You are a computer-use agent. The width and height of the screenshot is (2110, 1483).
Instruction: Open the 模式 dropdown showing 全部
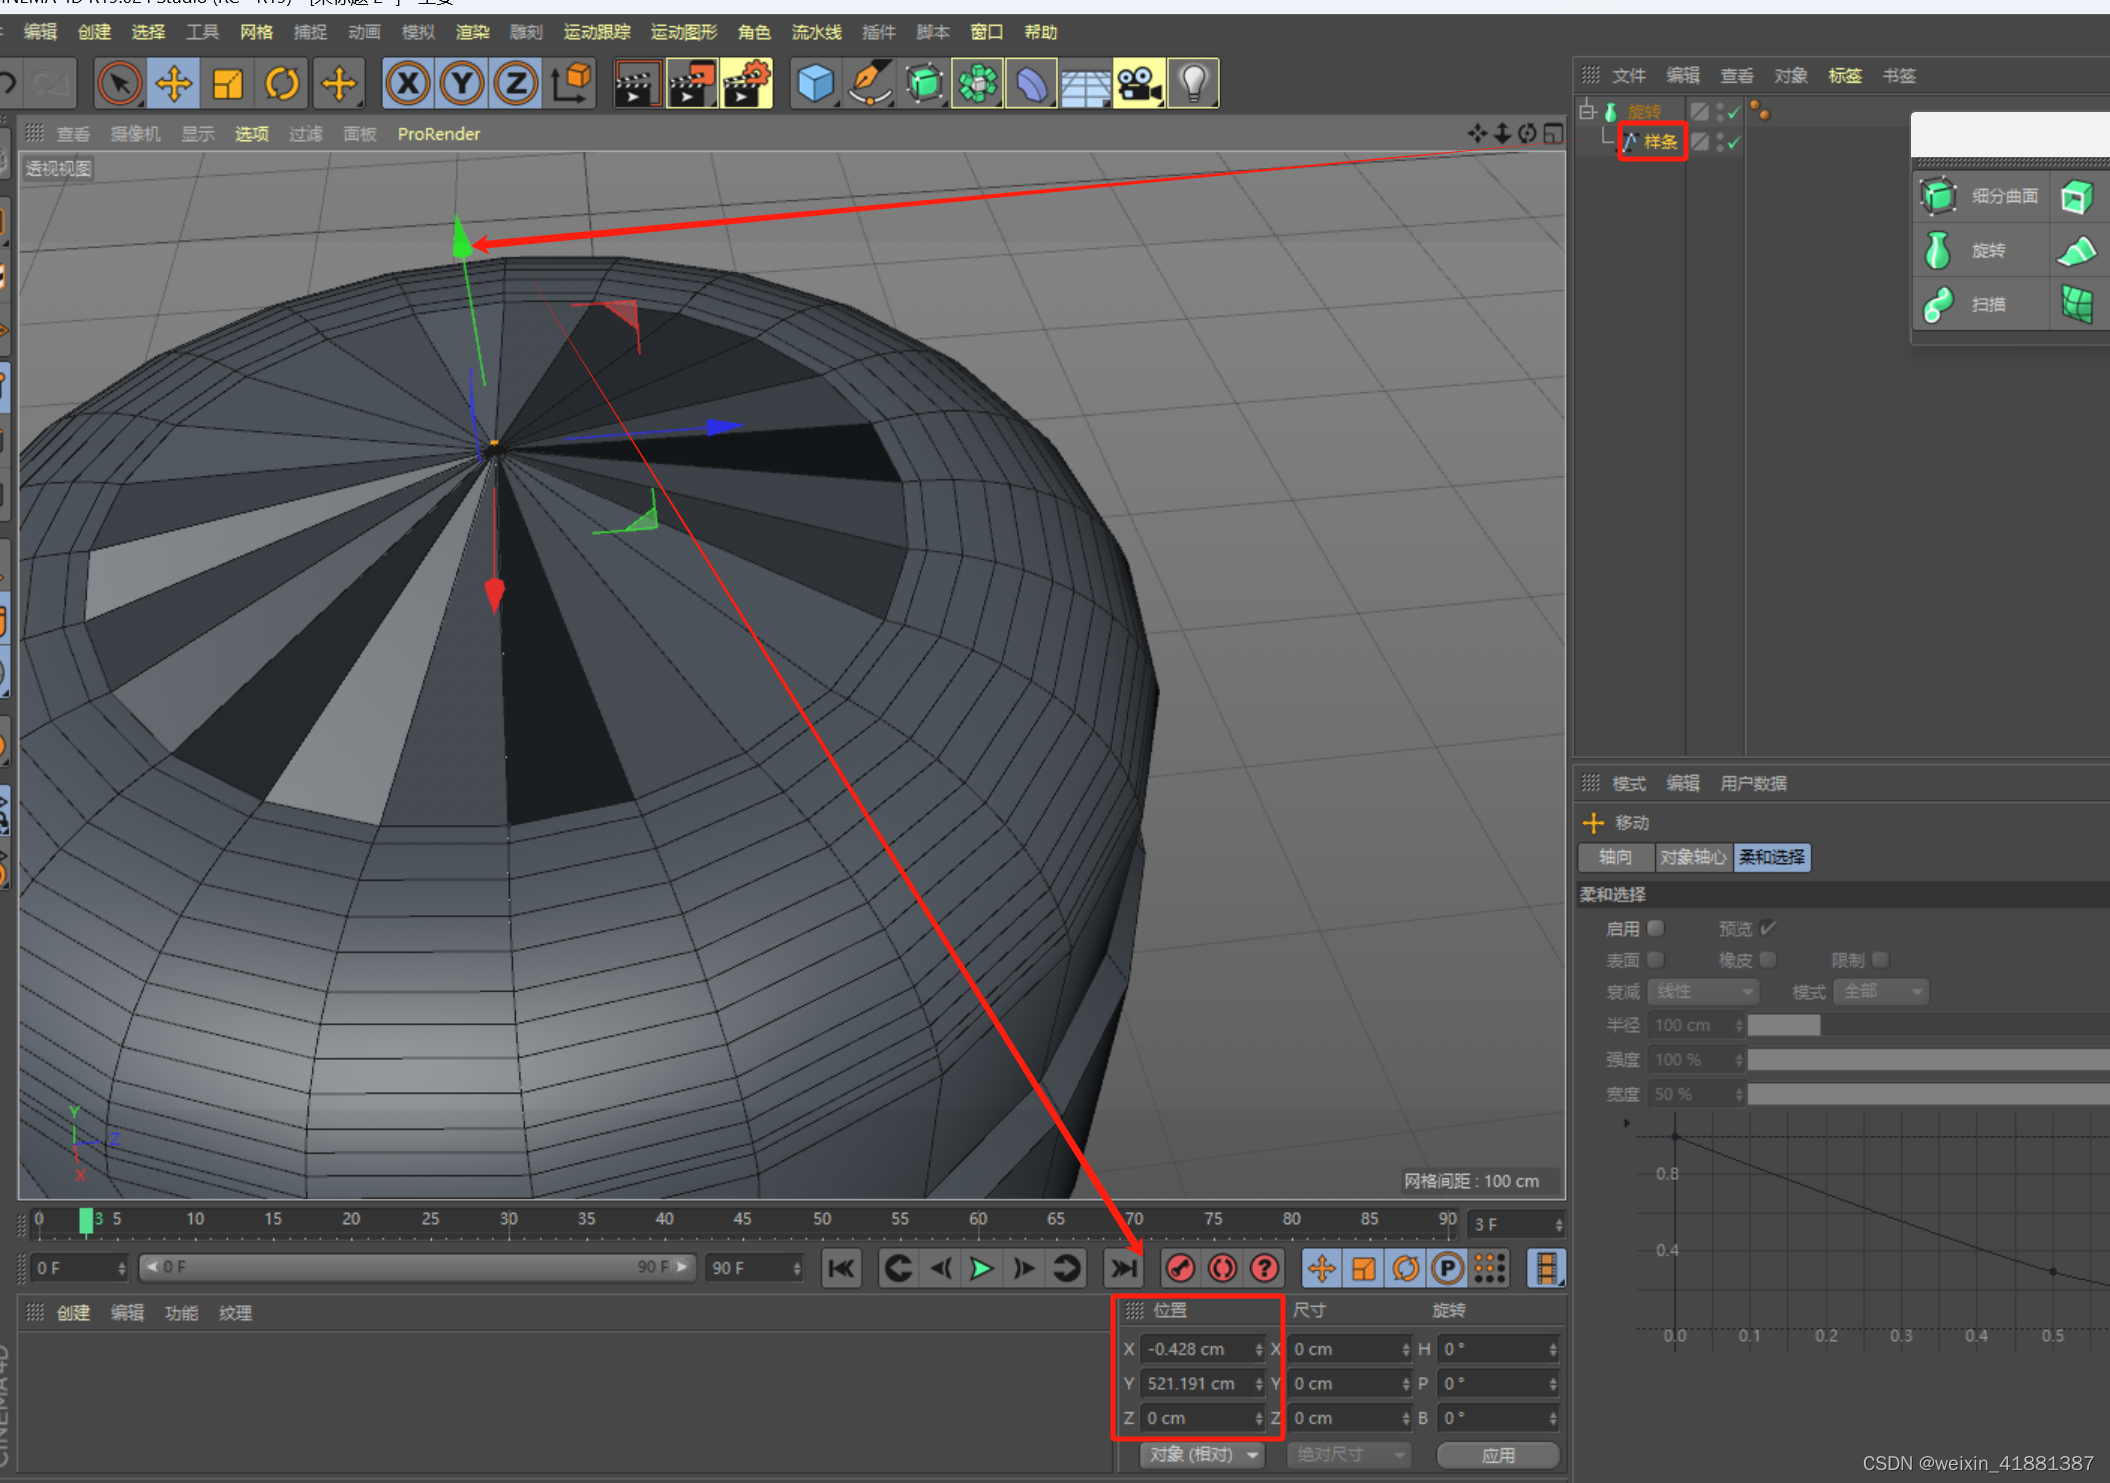(1881, 991)
